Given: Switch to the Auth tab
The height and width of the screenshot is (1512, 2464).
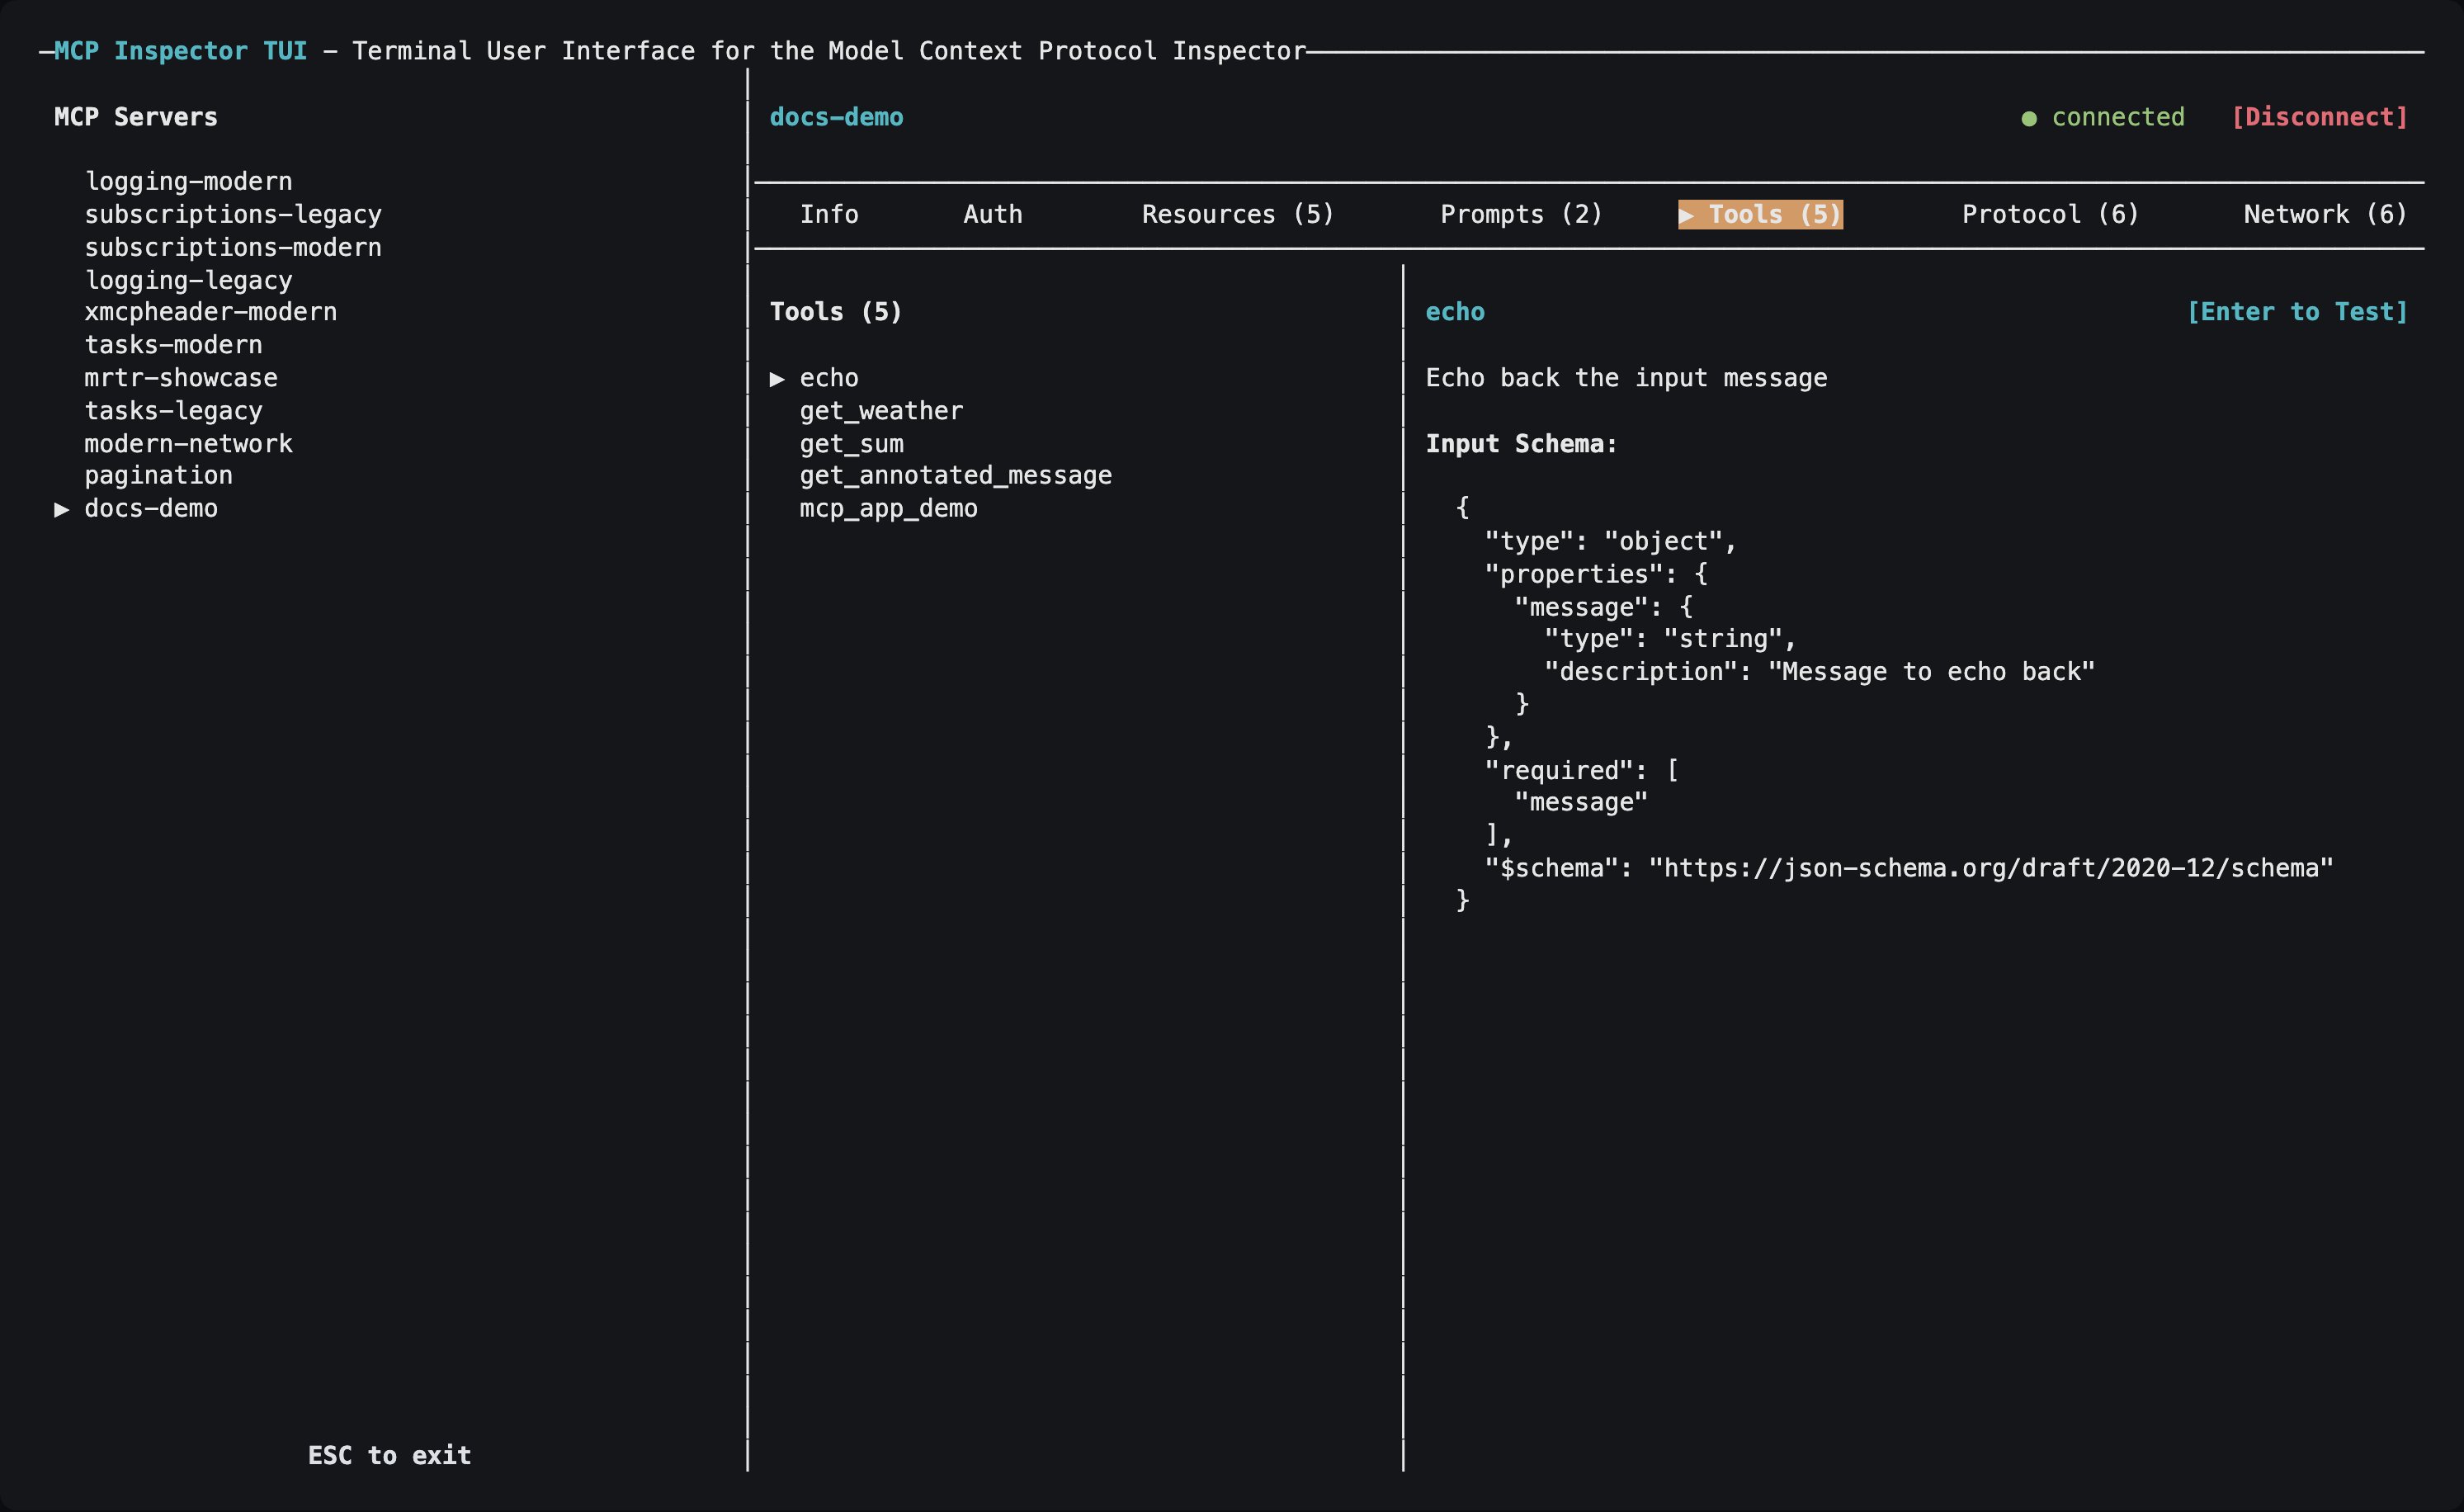Looking at the screenshot, I should point(993,214).
